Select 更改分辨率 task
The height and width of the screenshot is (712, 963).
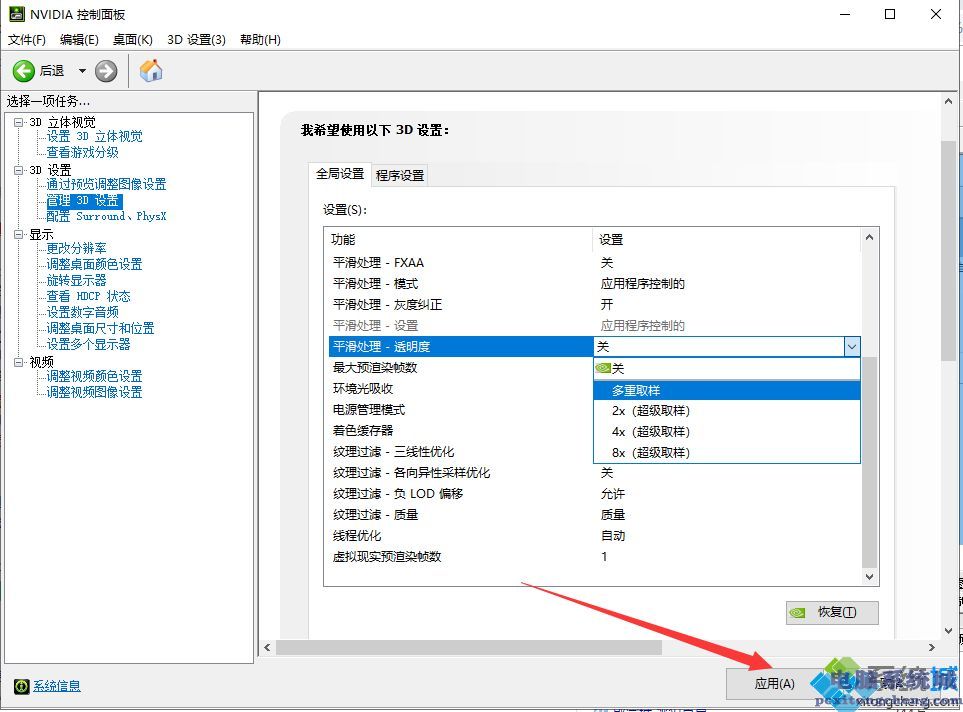coord(77,248)
